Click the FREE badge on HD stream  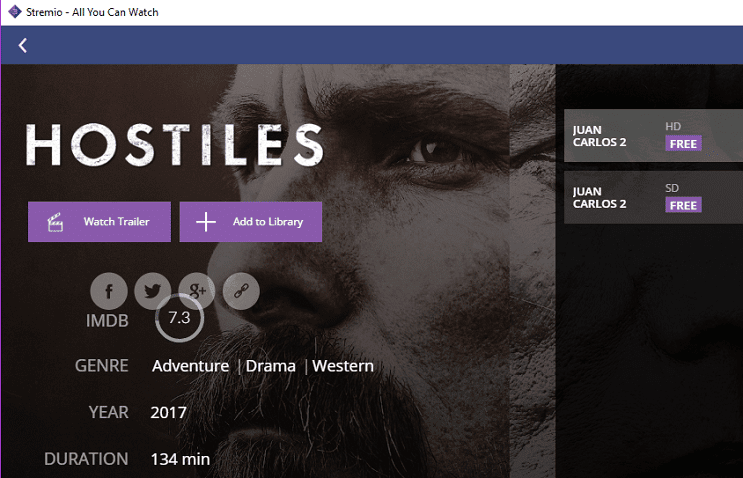(683, 144)
